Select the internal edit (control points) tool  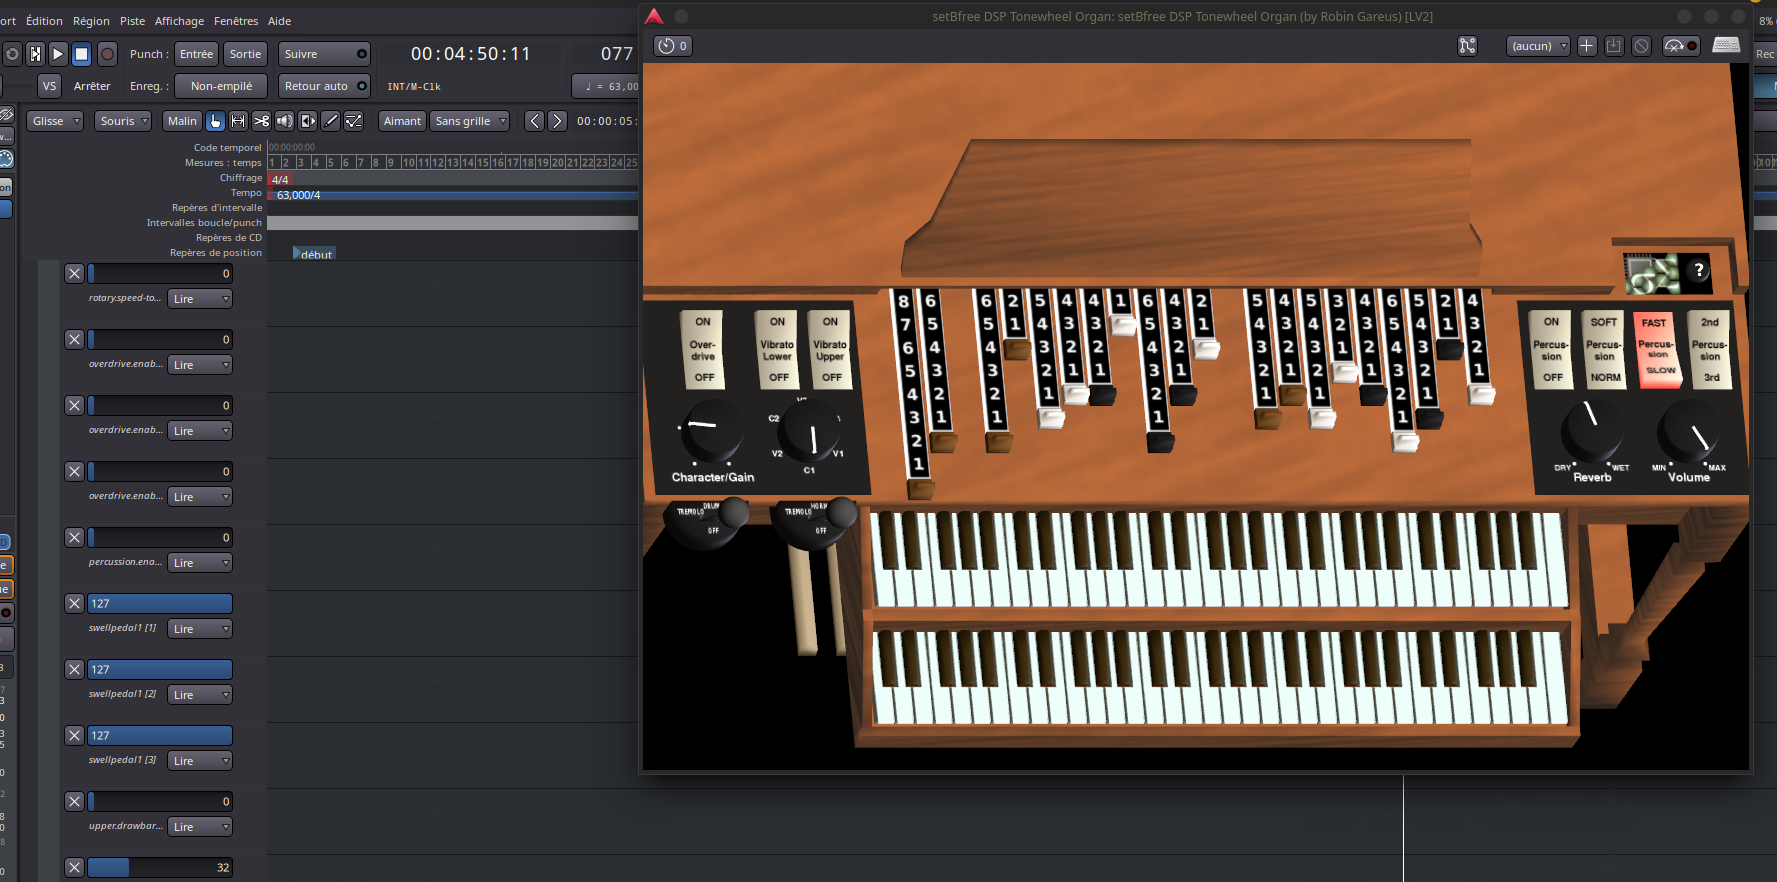pyautogui.click(x=353, y=121)
